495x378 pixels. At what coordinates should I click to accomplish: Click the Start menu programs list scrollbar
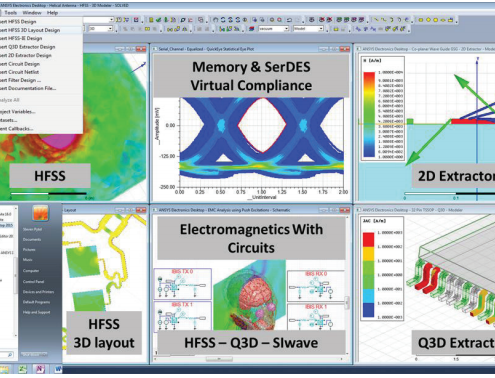coord(15,277)
